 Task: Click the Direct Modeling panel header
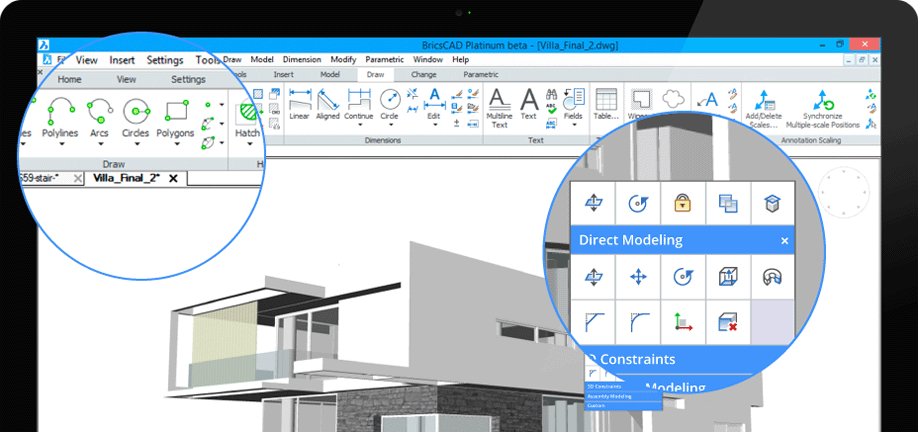point(682,240)
